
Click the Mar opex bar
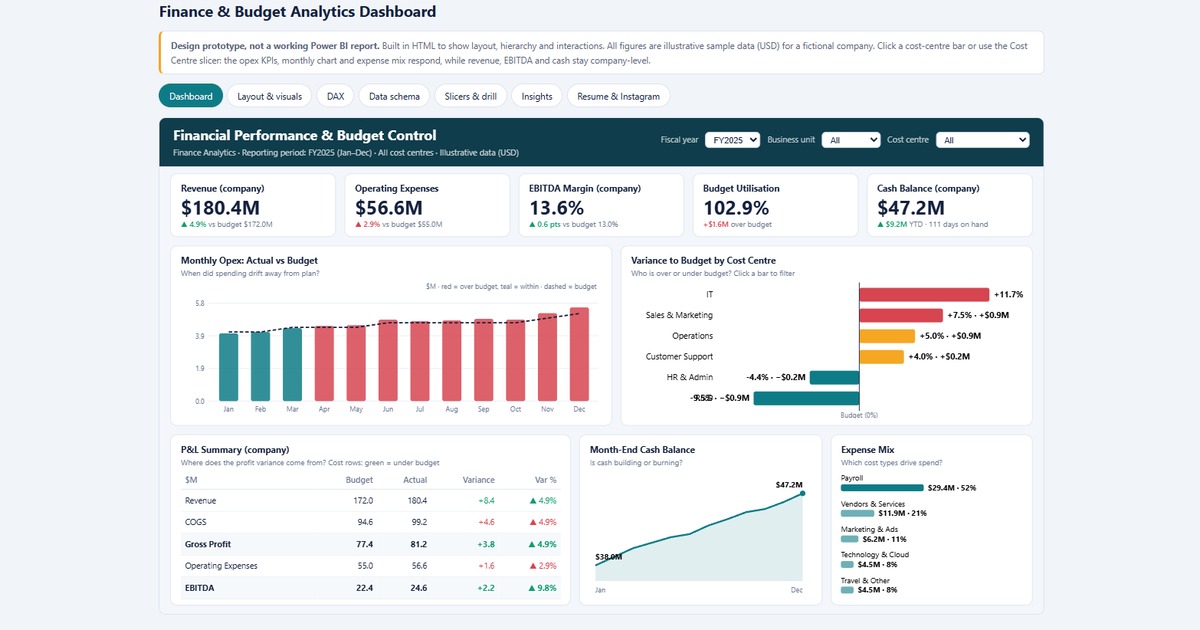[293, 364]
